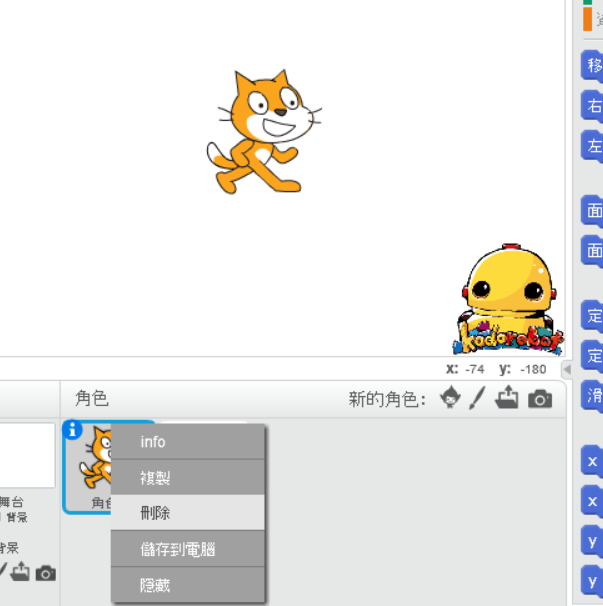Viewport: 603px width, 606px height.
Task: Select the orange block category swatch
Action: 588,19
